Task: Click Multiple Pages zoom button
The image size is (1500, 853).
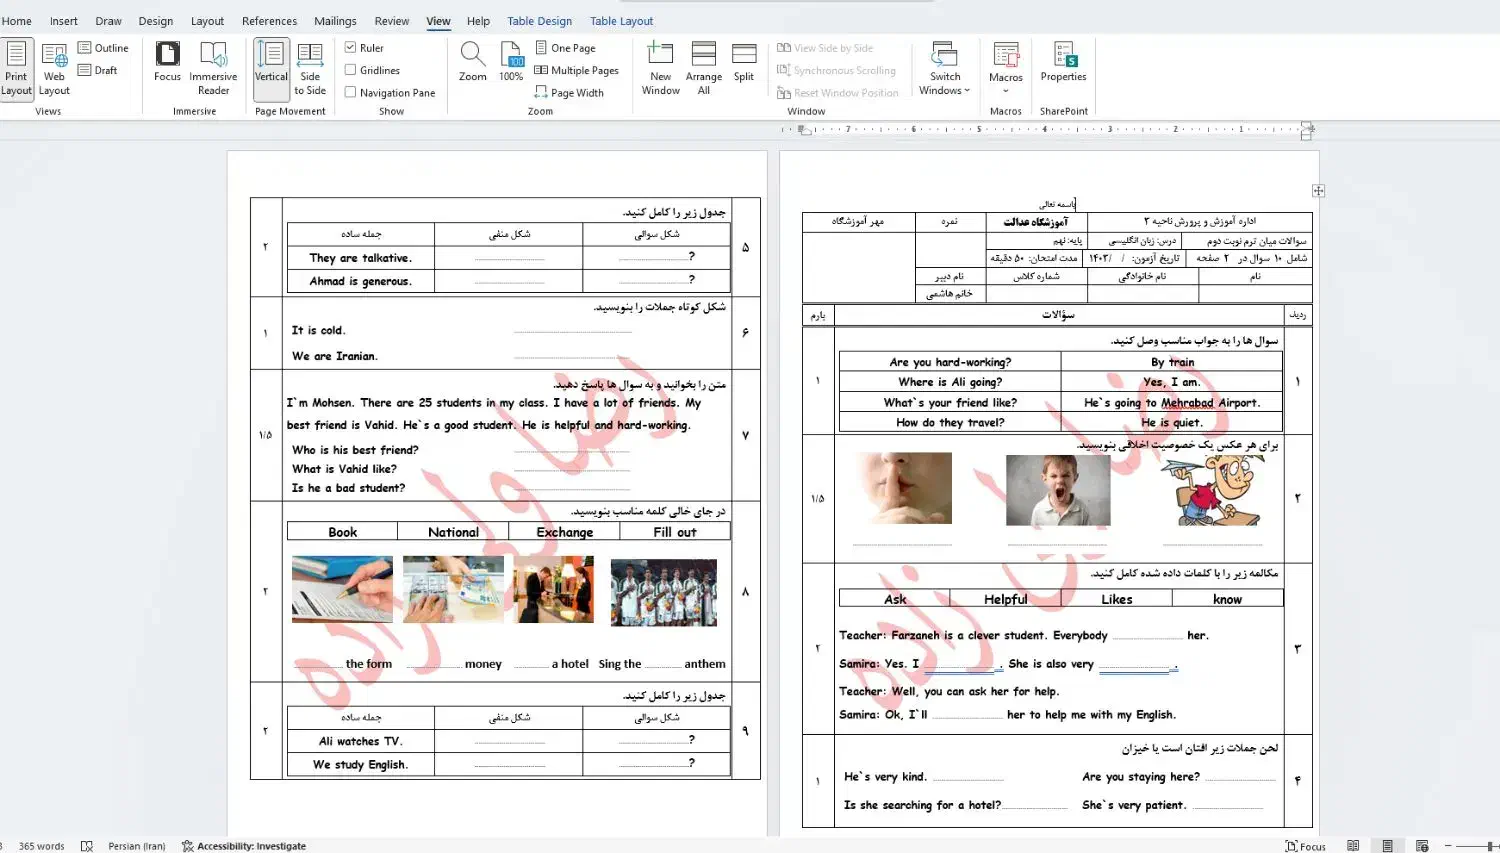Action: click(x=577, y=70)
